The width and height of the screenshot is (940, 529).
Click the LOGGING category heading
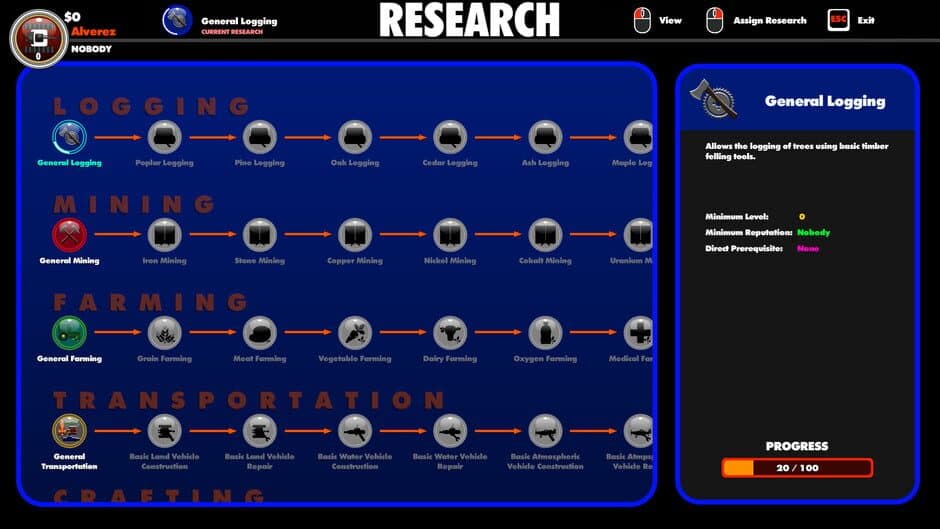(x=151, y=106)
